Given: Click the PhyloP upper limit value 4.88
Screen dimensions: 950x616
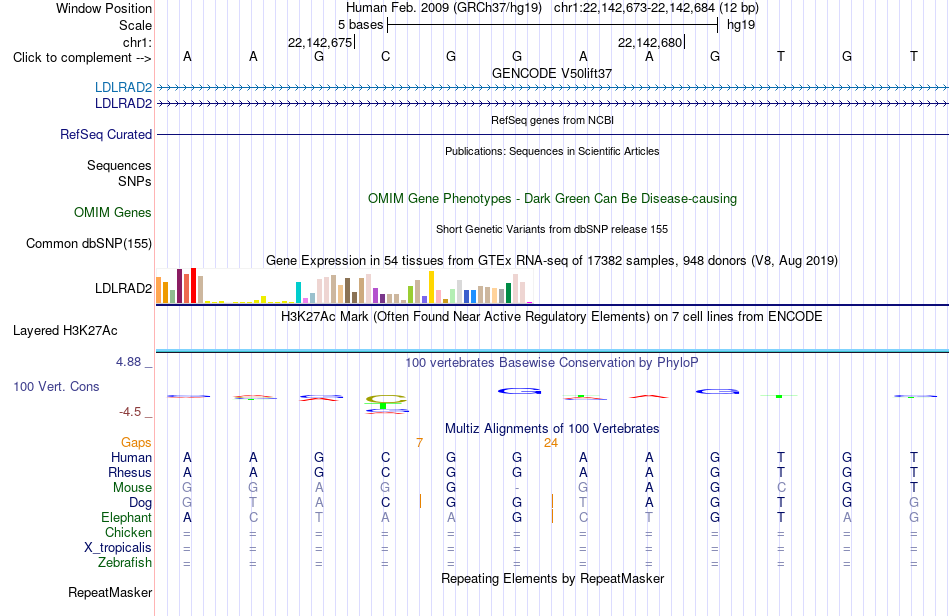Looking at the screenshot, I should (x=128, y=362).
